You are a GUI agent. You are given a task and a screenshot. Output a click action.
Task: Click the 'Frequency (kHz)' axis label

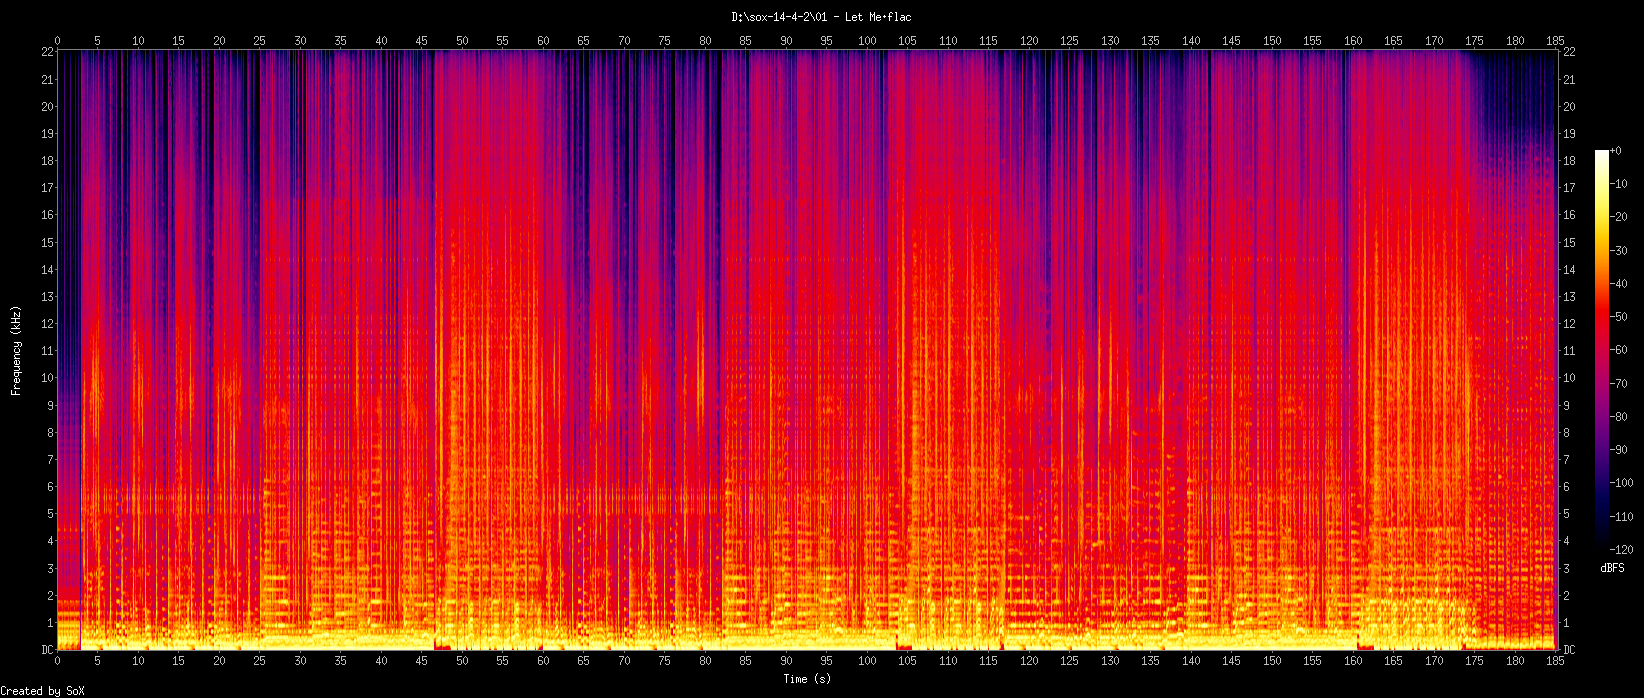pos(16,350)
